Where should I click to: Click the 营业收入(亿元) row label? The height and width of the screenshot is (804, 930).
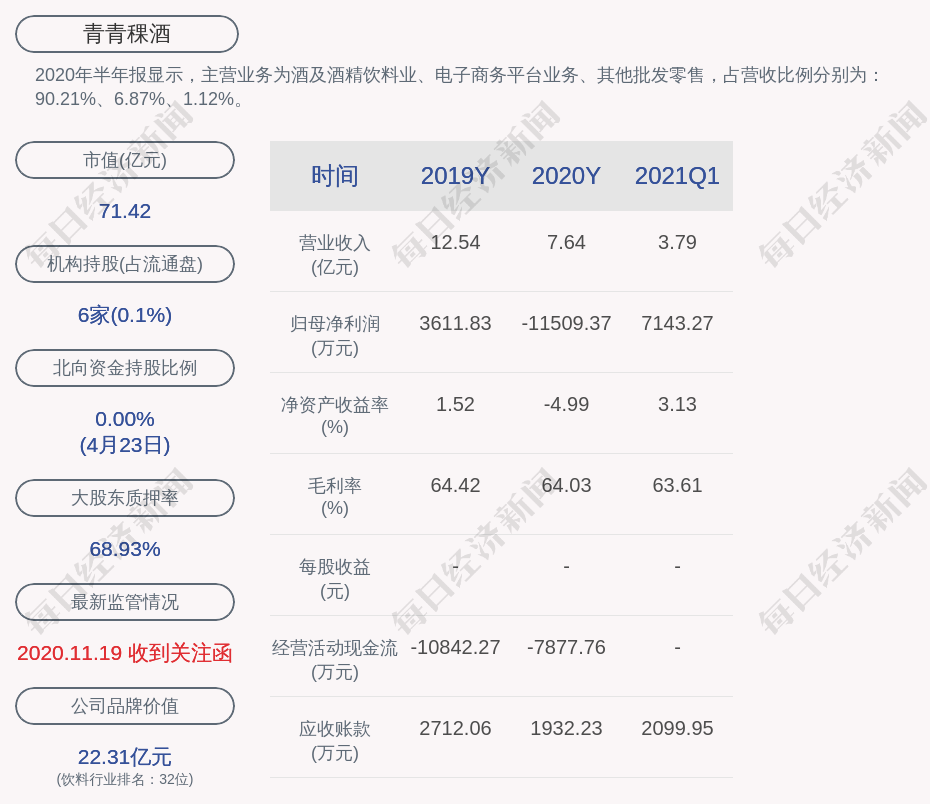335,255
